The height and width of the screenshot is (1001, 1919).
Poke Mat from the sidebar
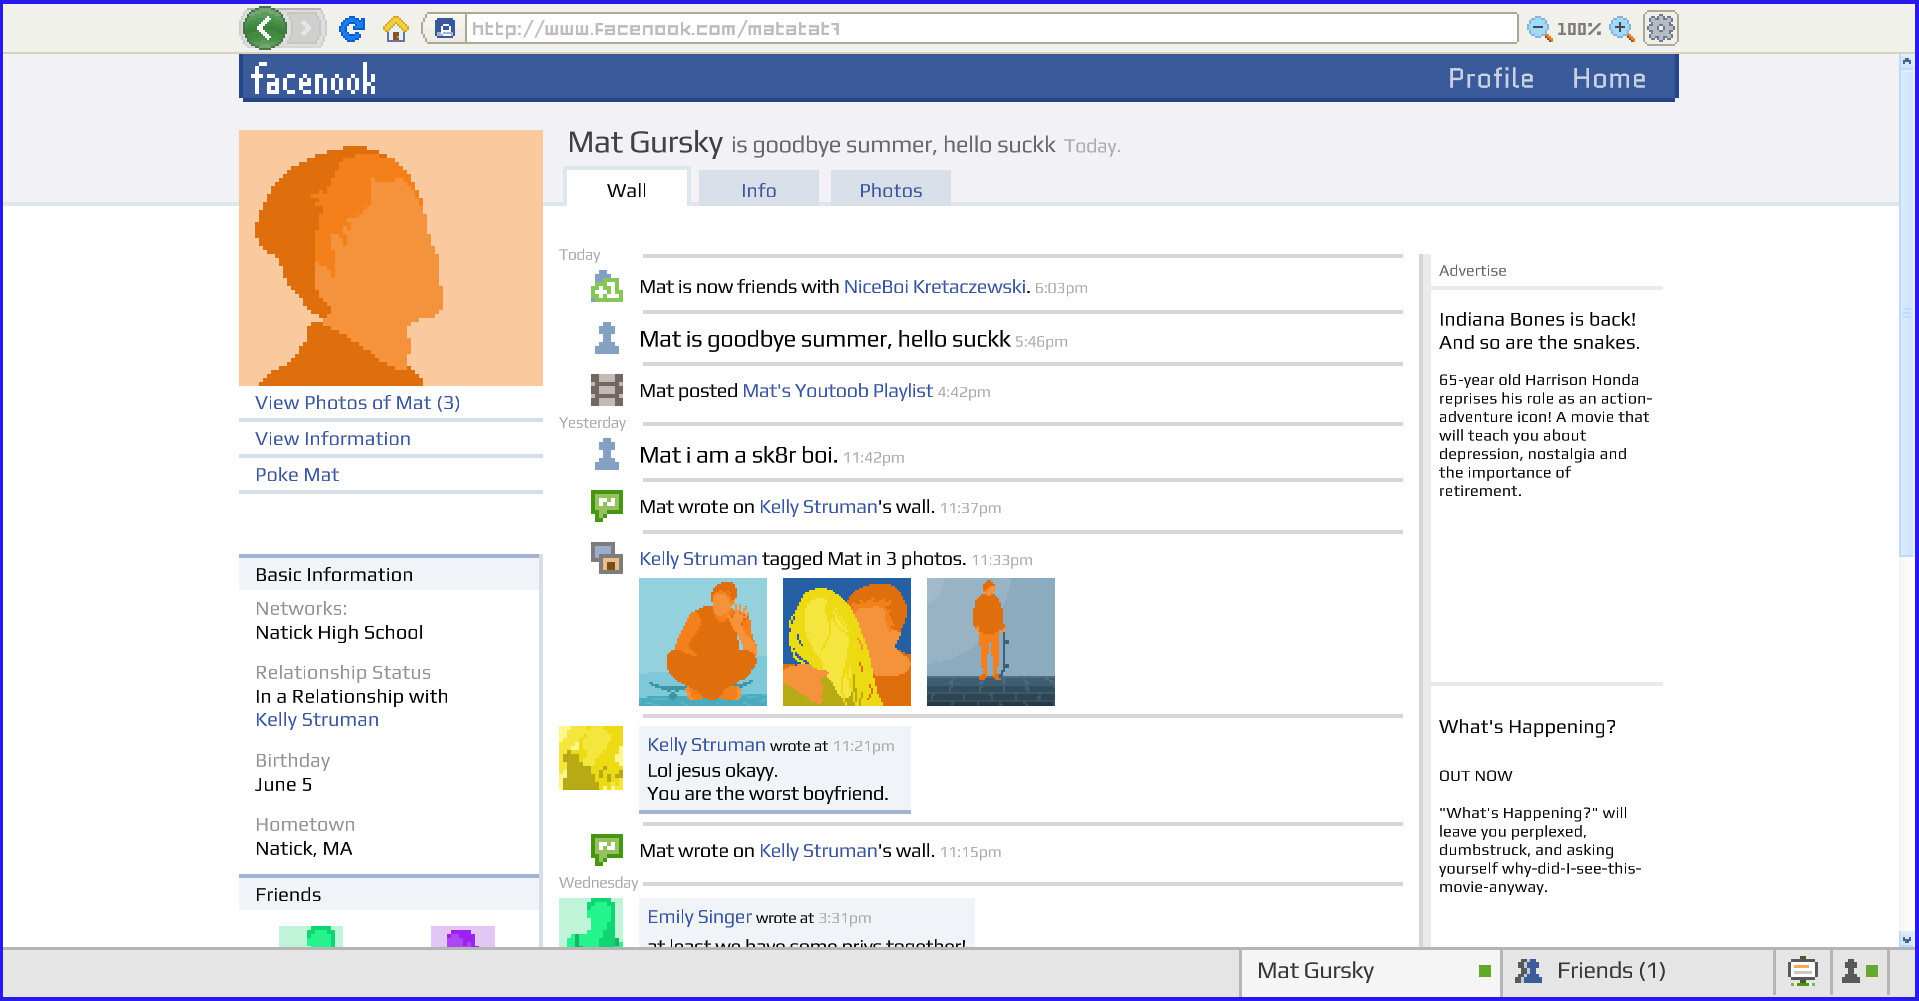297,475
